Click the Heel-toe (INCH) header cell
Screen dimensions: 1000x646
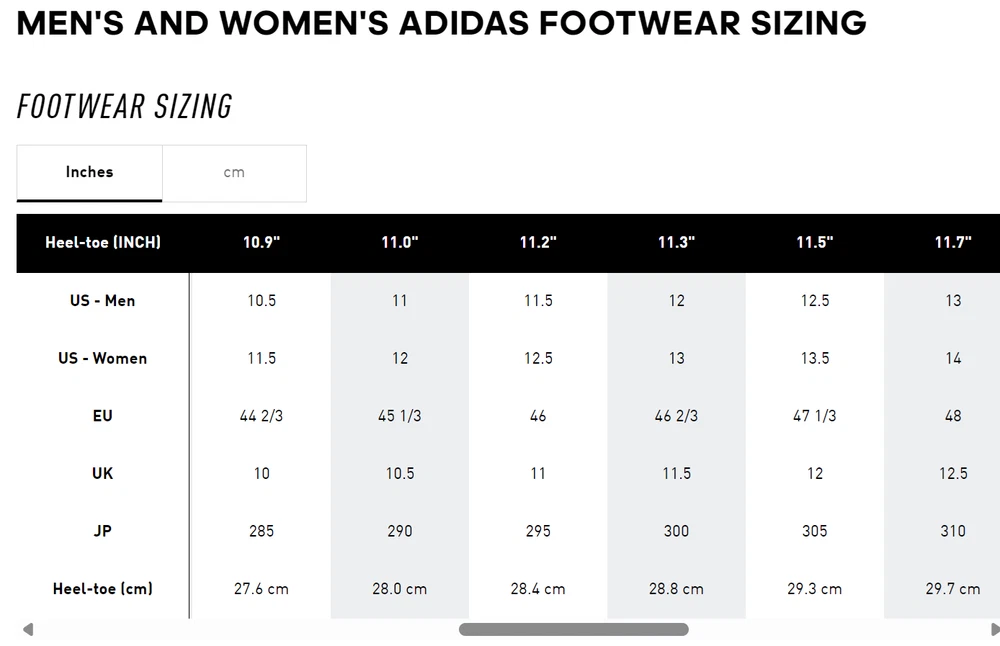[102, 243]
